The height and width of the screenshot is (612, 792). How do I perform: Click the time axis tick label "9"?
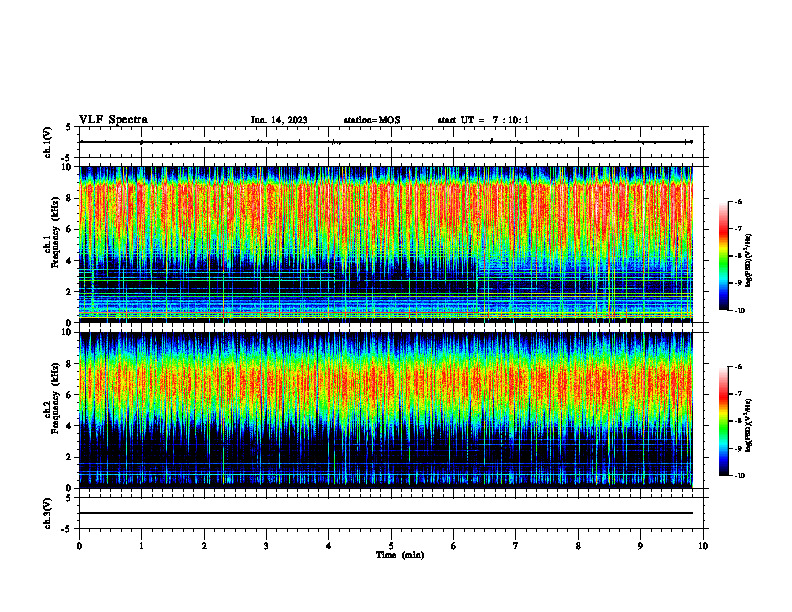click(x=640, y=546)
